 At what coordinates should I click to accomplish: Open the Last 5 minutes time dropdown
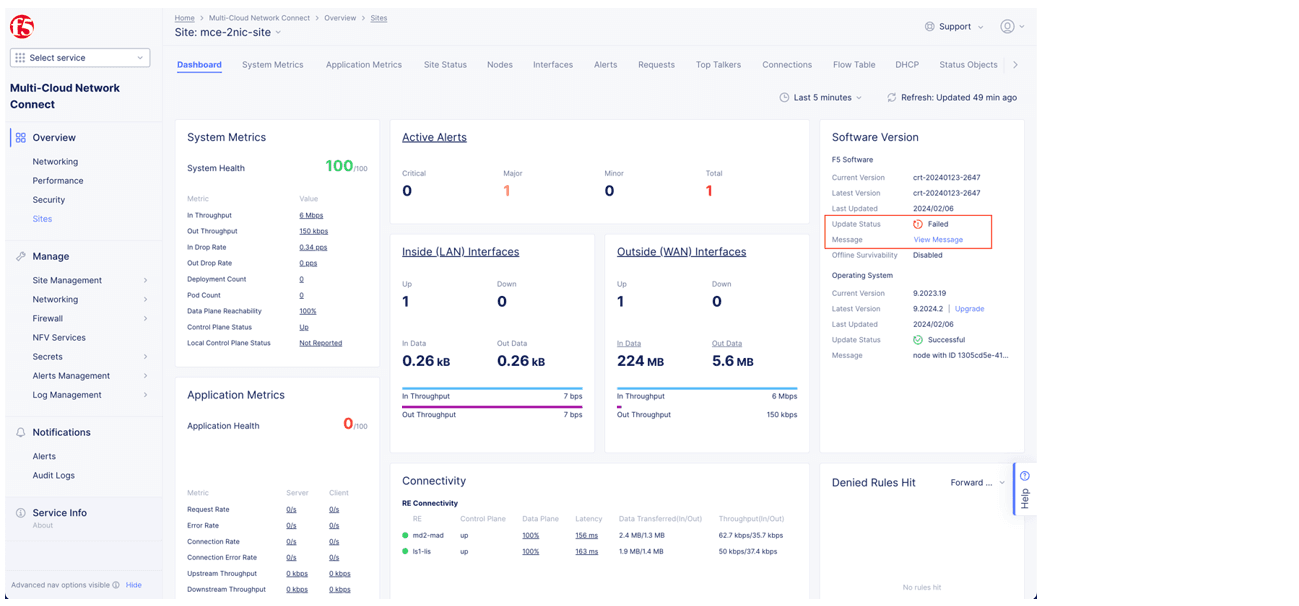[820, 98]
